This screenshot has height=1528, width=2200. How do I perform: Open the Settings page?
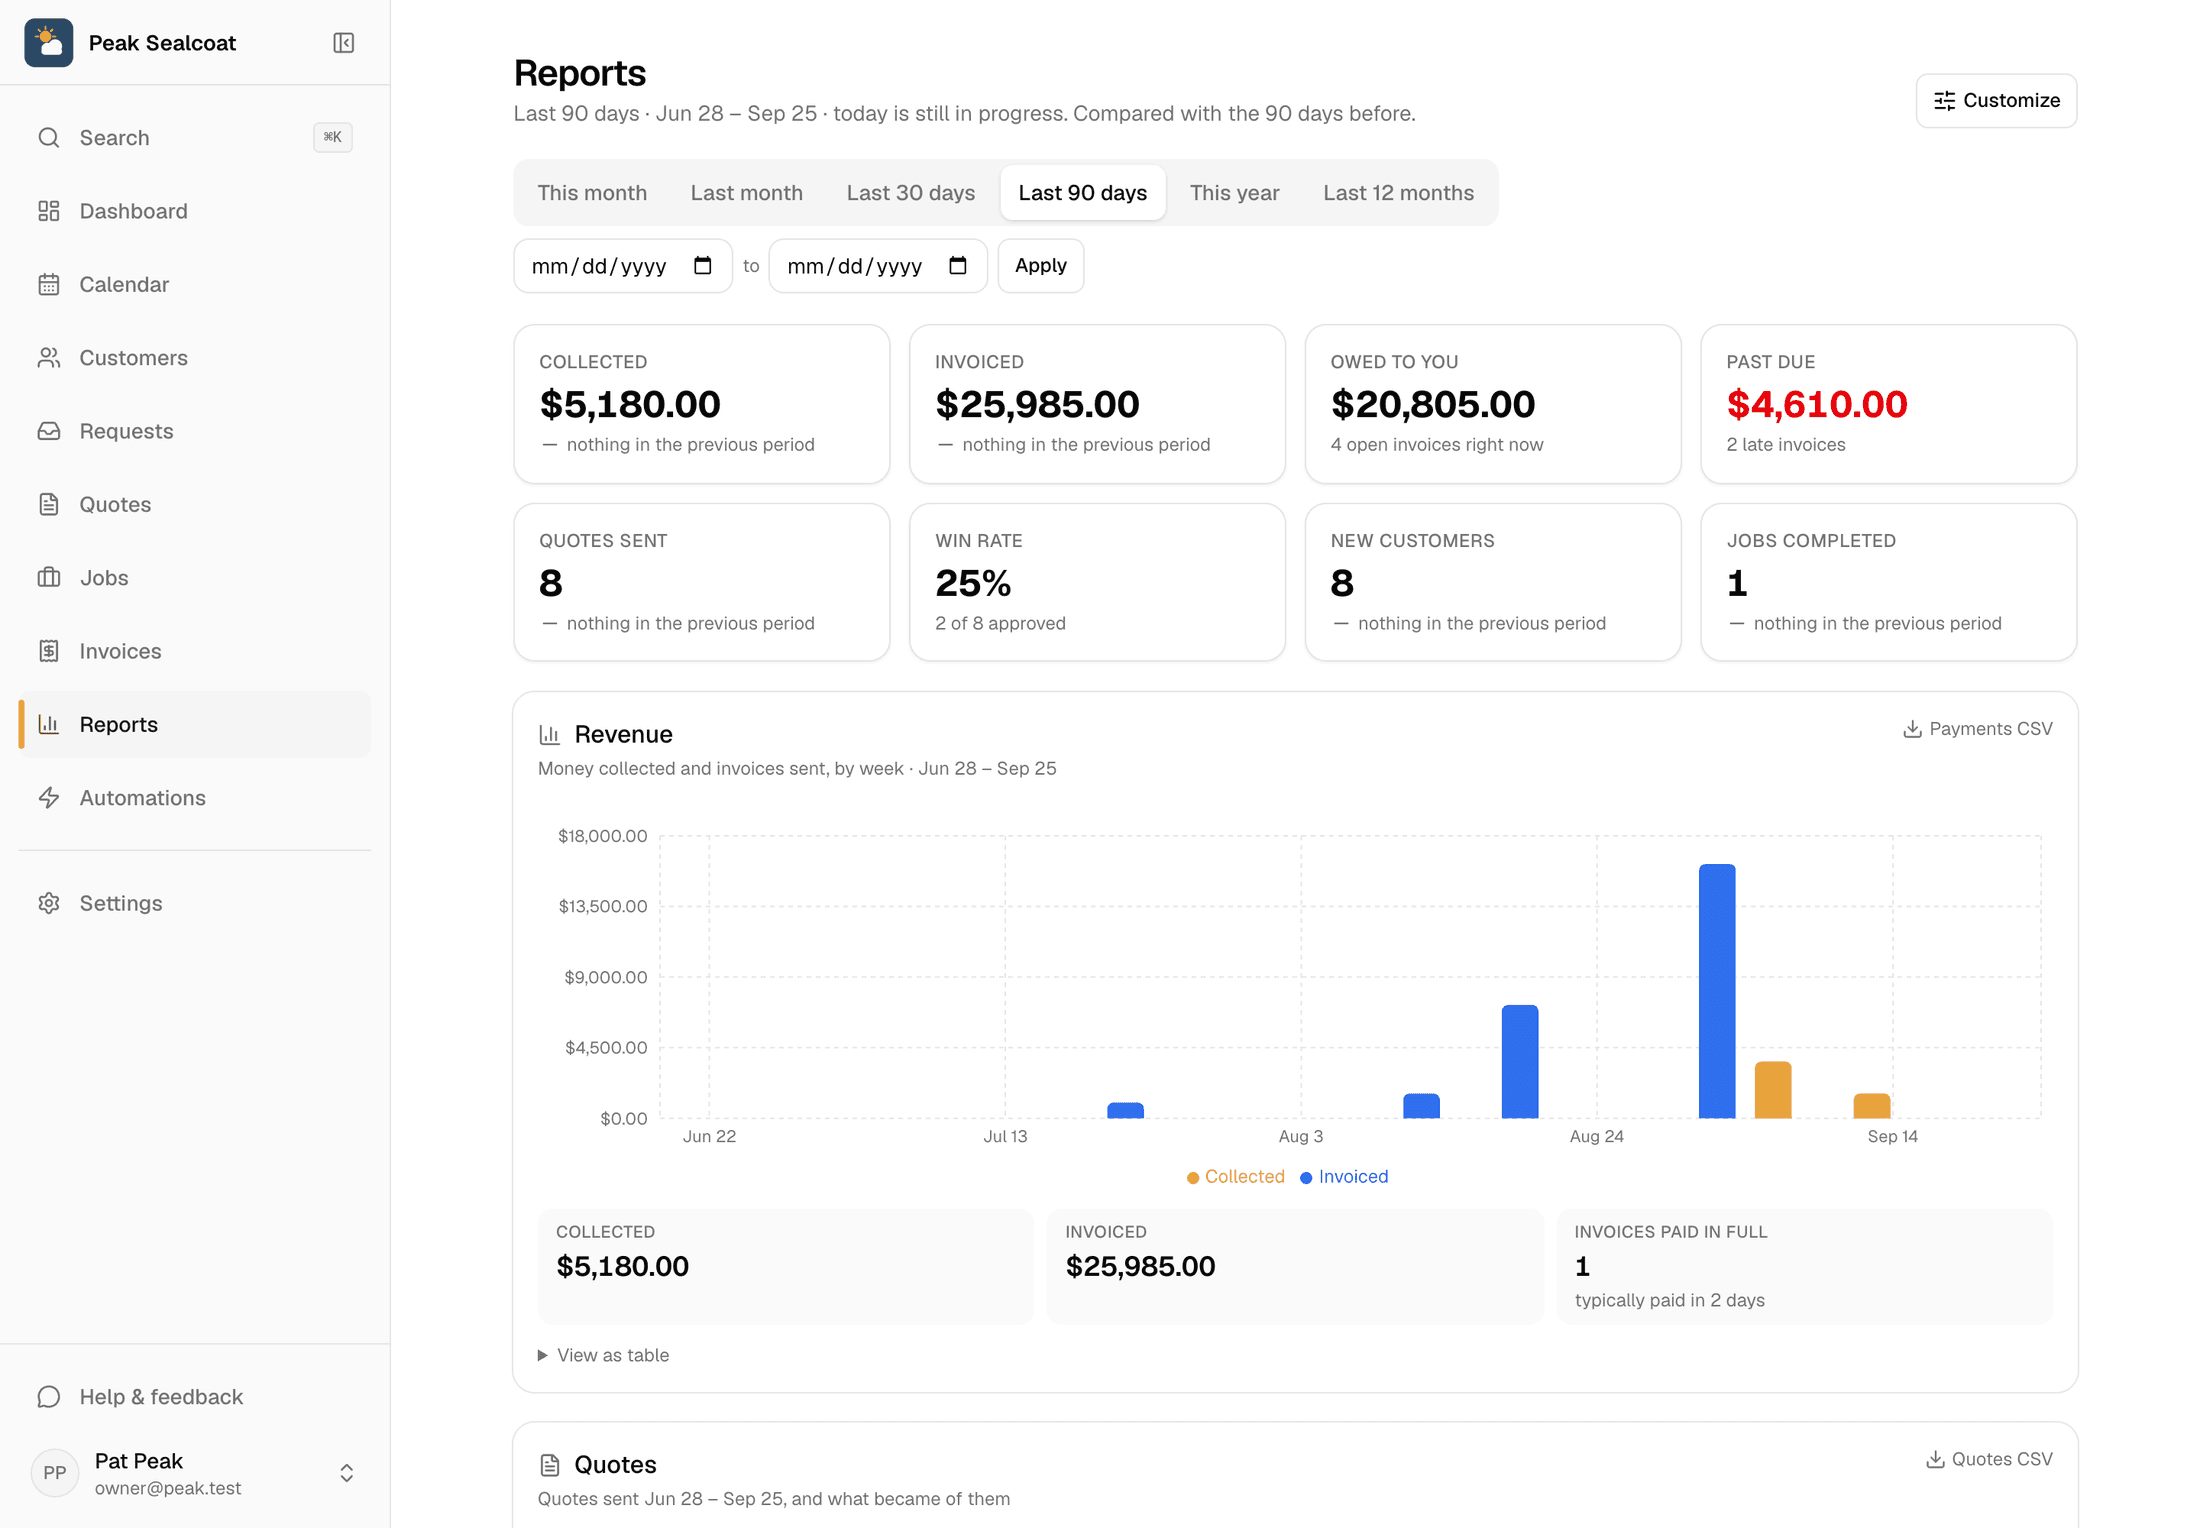pos(195,903)
